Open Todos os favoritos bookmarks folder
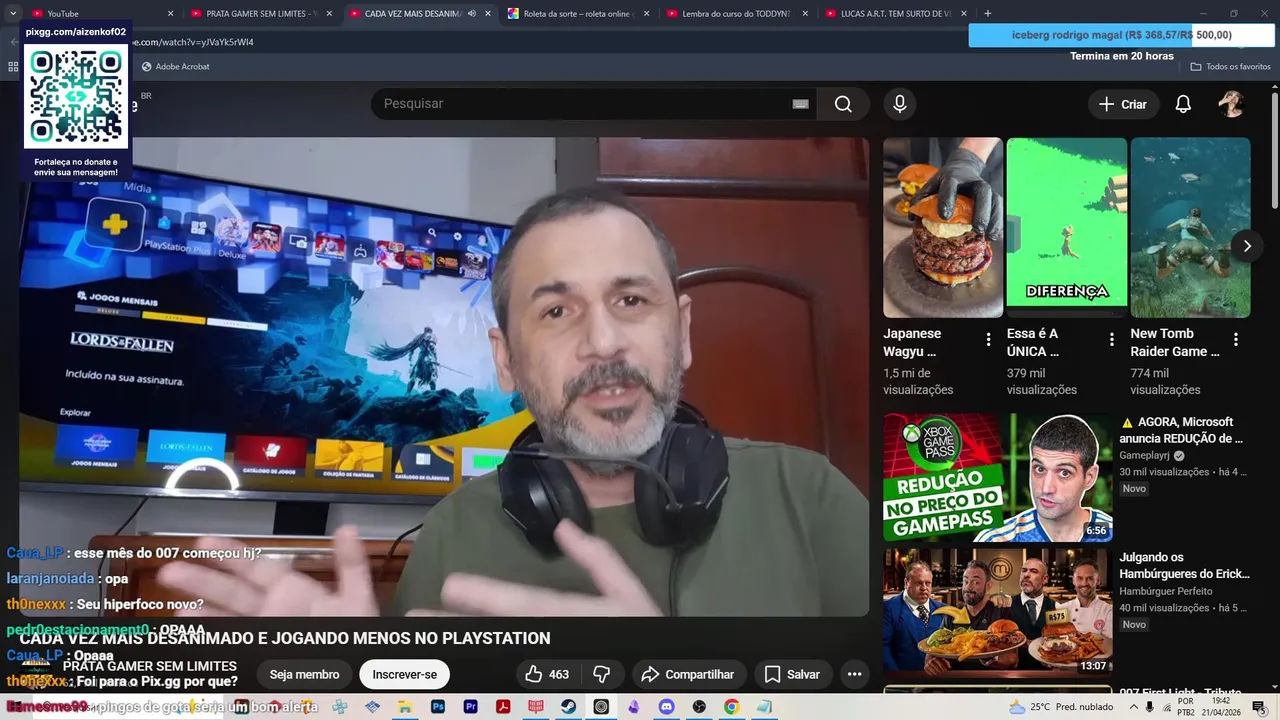 1230,66
